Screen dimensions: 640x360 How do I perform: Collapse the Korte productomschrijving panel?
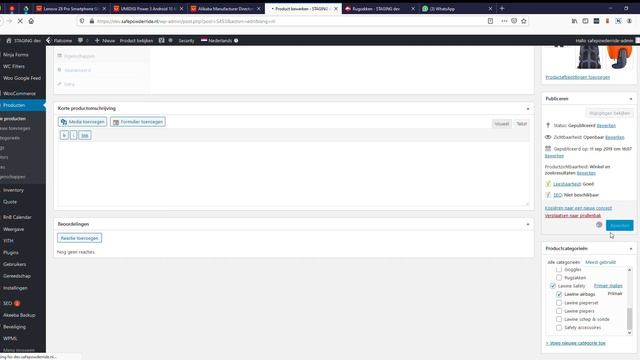click(527, 109)
